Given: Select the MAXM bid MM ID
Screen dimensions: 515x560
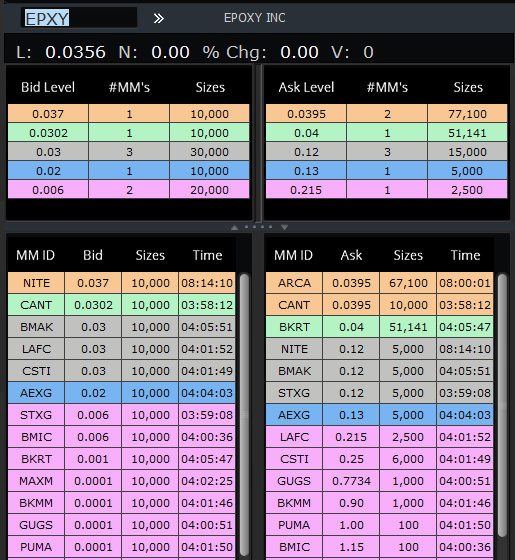Looking at the screenshot, I should pos(36,481).
